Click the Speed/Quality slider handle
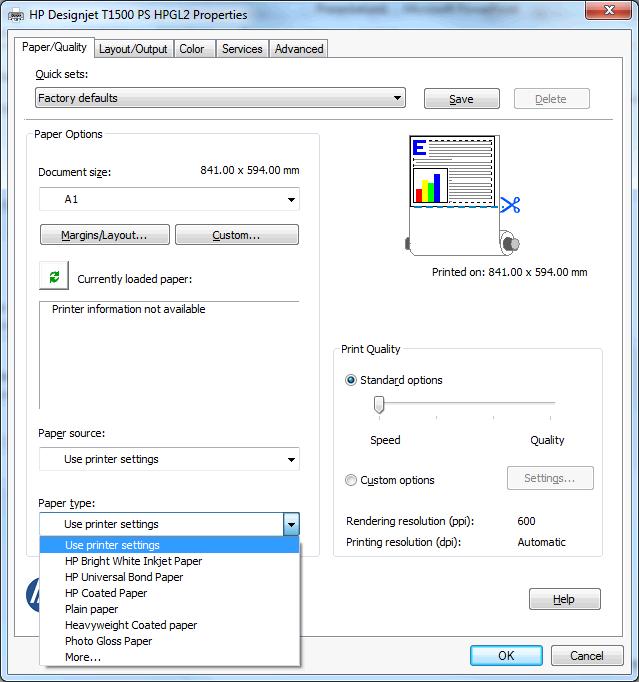This screenshot has height=682, width=639. coord(379,405)
